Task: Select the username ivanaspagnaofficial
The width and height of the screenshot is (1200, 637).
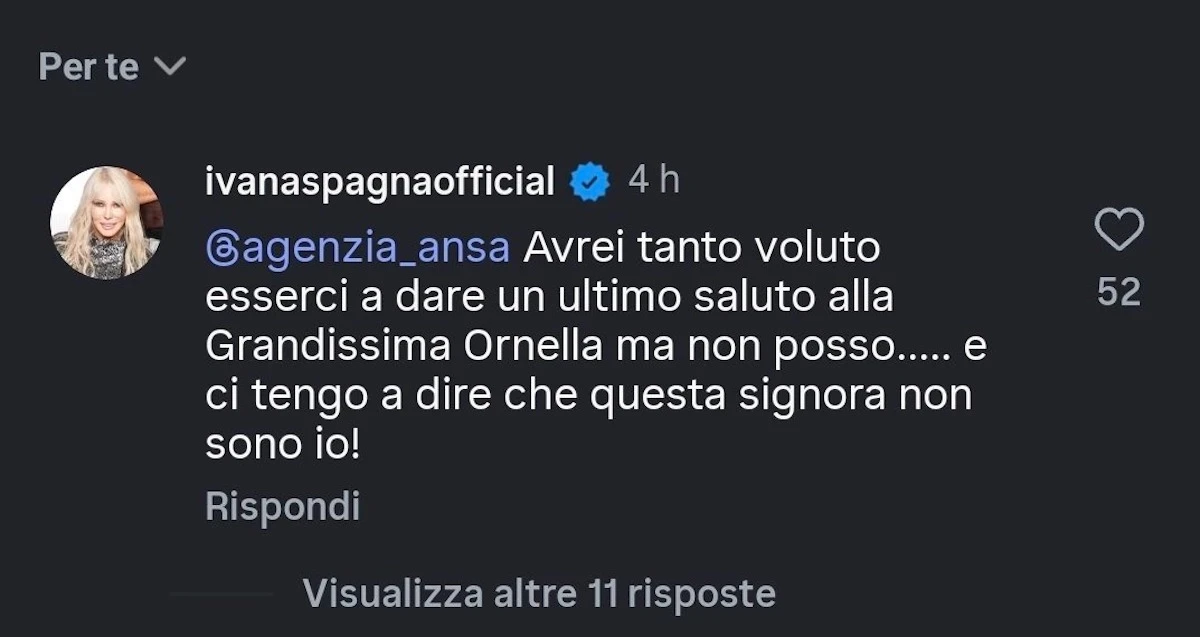Action: tap(381, 181)
